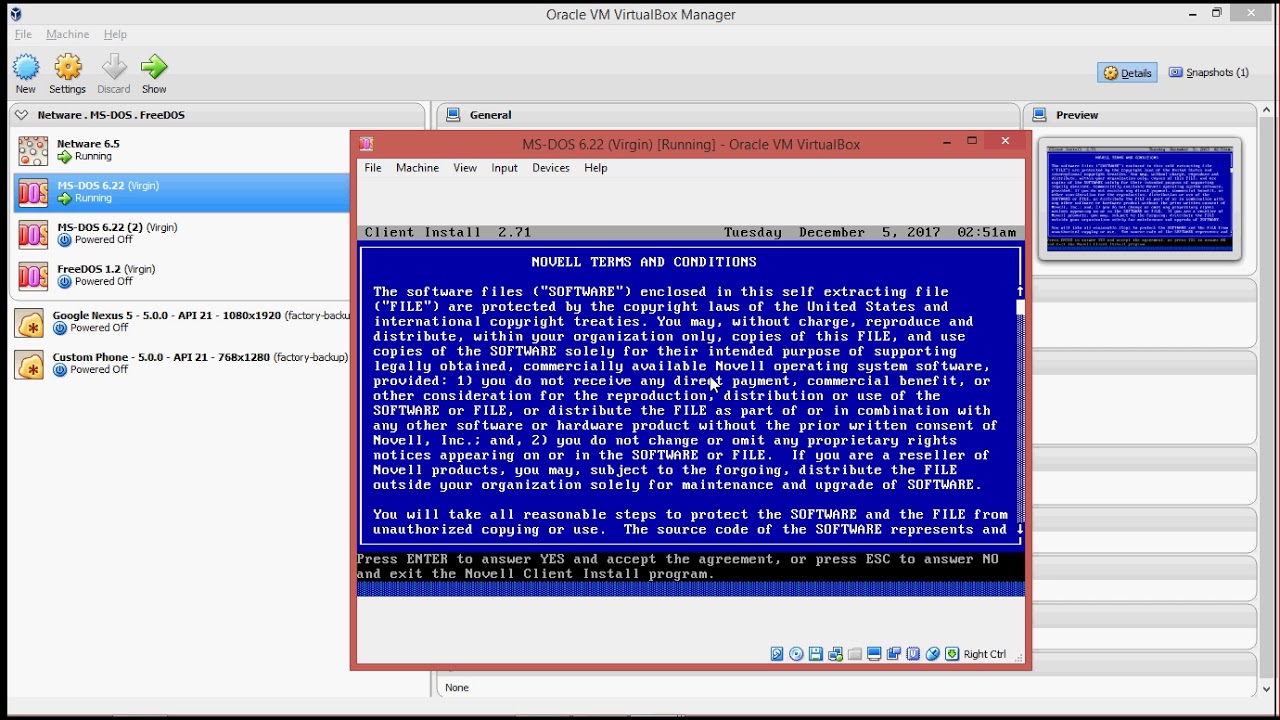Click the CPU features indicator icon
This screenshot has height=720, width=1280.
(913, 654)
